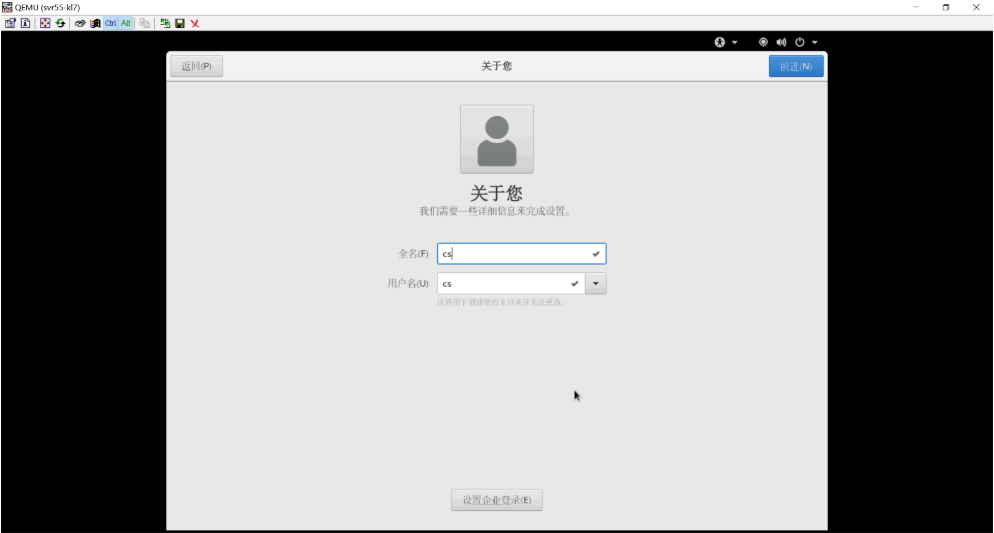Start a new connection with the computers icon

165,23
